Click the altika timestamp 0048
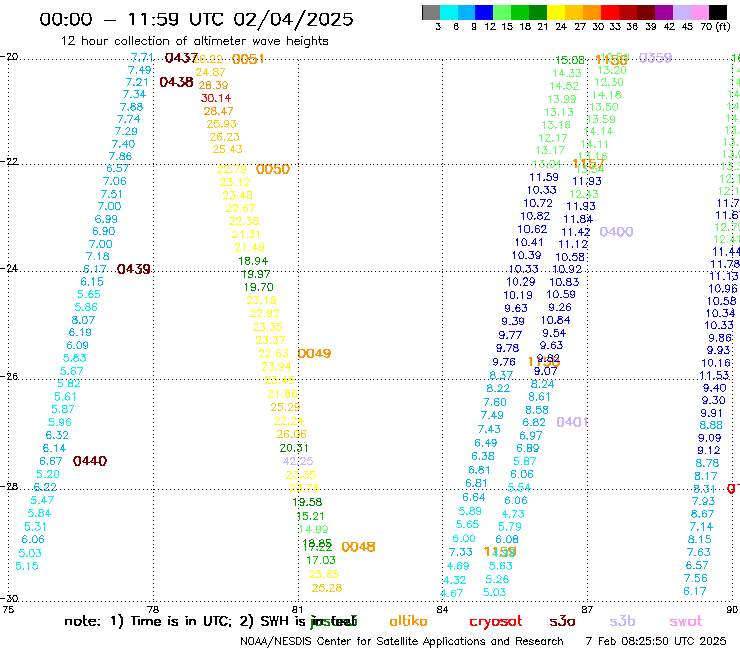740x650 pixels. point(358,547)
